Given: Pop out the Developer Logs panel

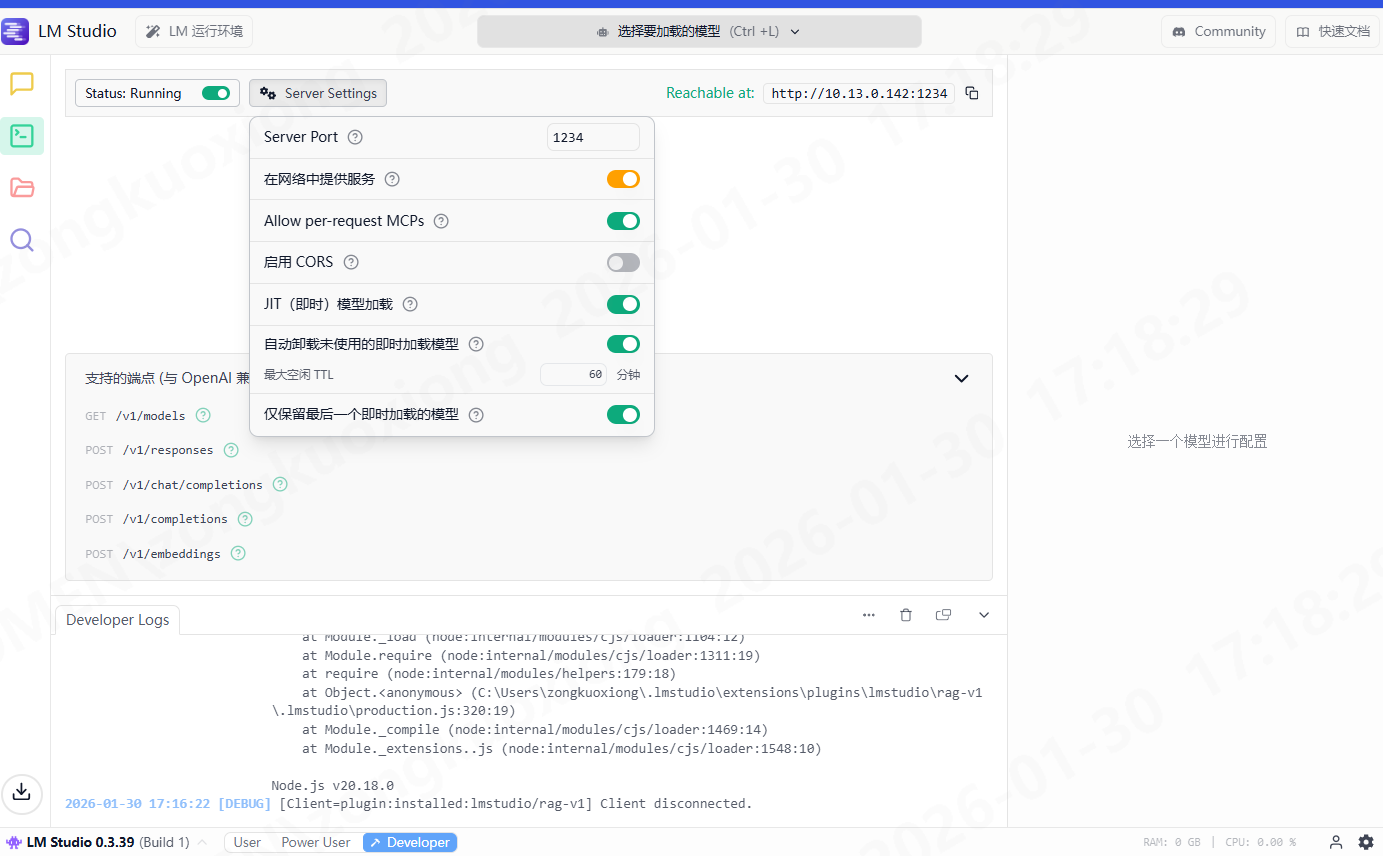Looking at the screenshot, I should (x=943, y=615).
